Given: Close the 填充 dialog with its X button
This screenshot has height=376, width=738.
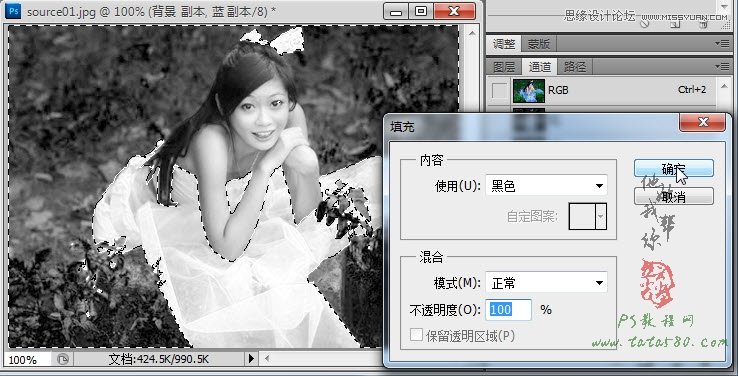Looking at the screenshot, I should pos(702,122).
